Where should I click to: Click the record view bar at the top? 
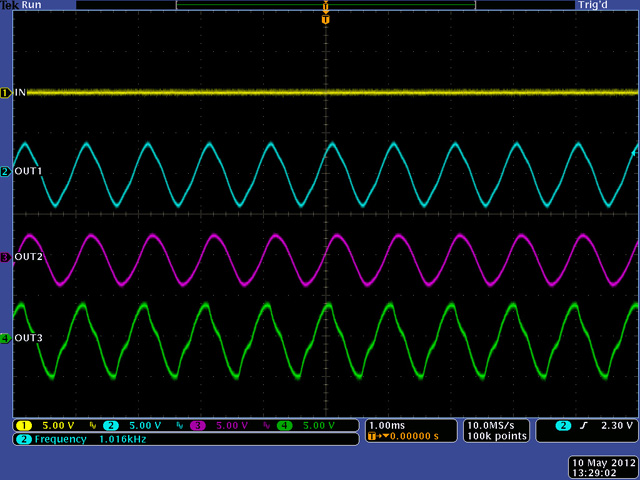click(x=325, y=5)
